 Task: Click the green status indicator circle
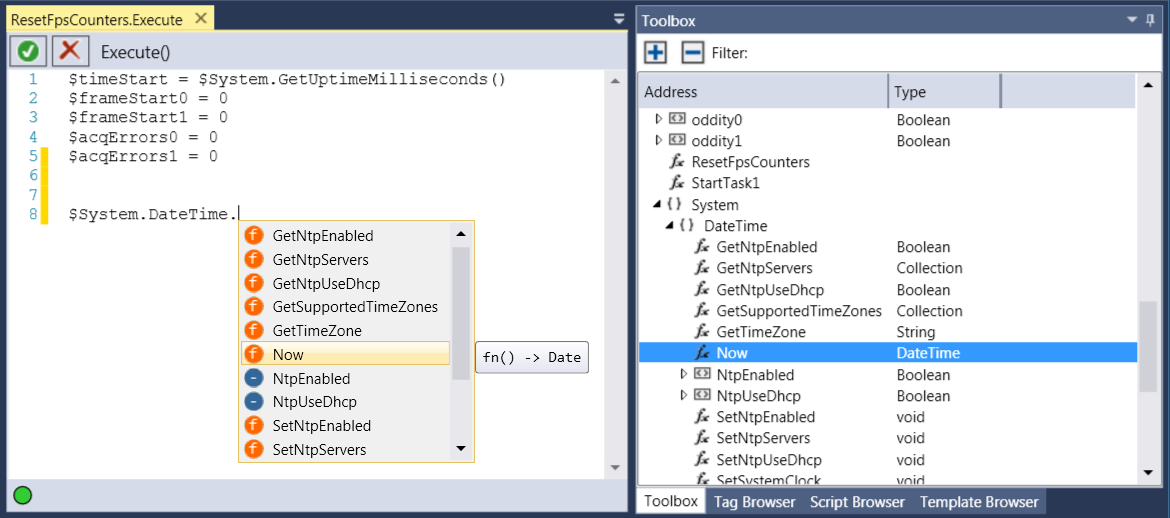(22, 494)
